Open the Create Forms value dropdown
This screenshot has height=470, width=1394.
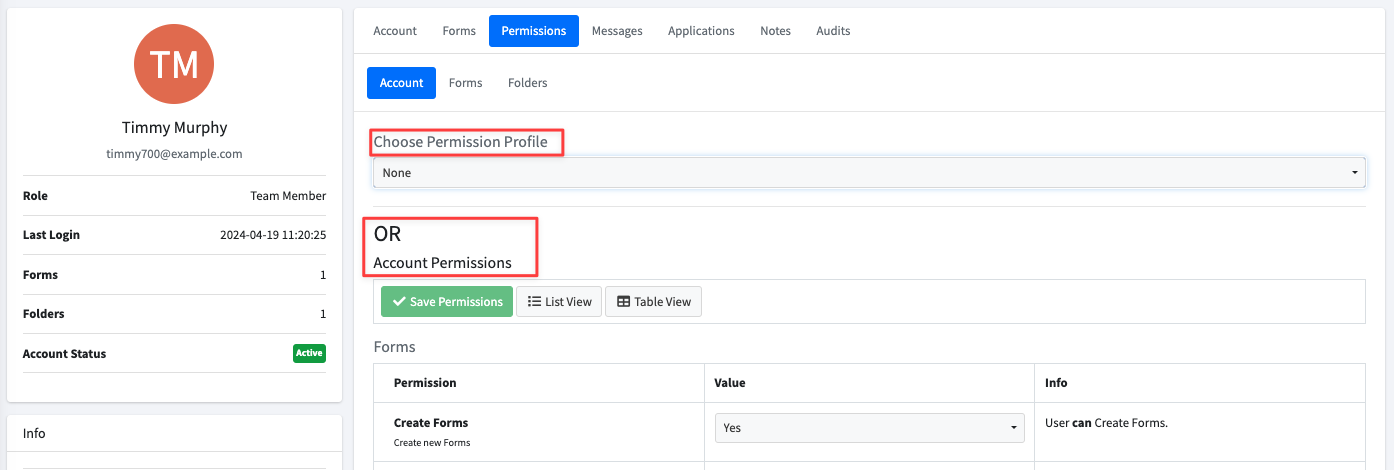point(869,428)
